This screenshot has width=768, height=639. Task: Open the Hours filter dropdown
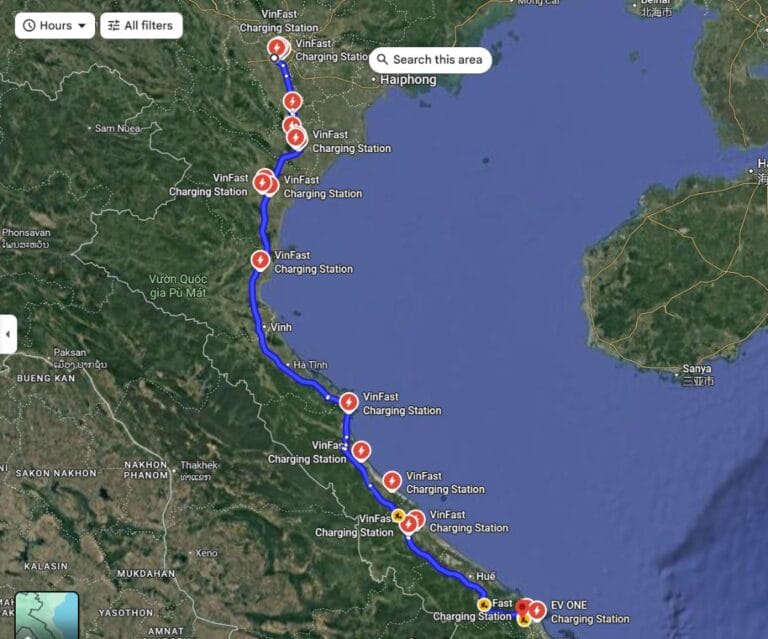(55, 25)
